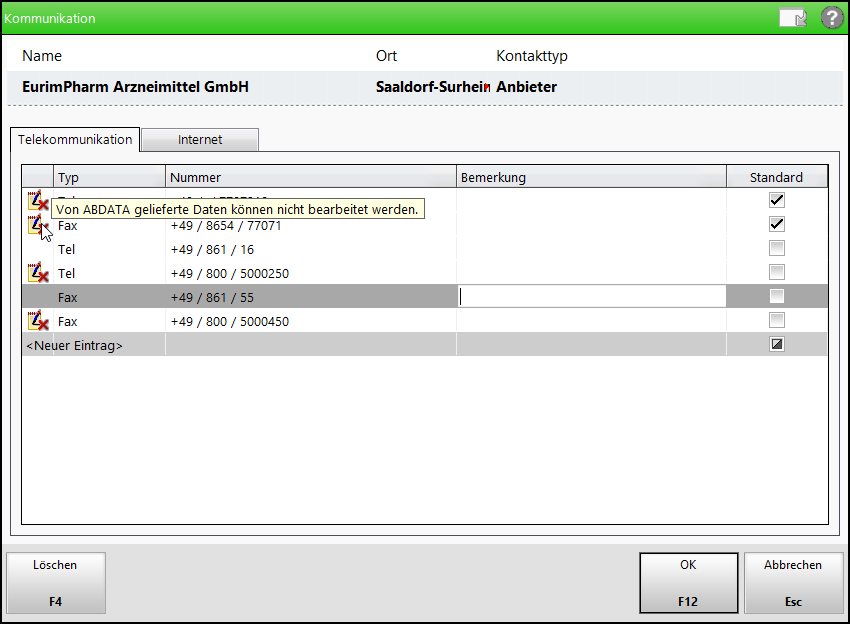Check Standard for Fax +49 / 800 / 5000450
This screenshot has height=624, width=850.
777,320
